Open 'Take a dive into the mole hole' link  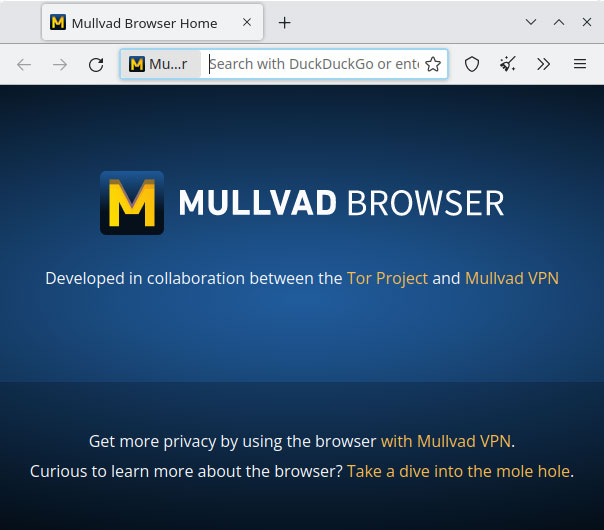[458, 471]
